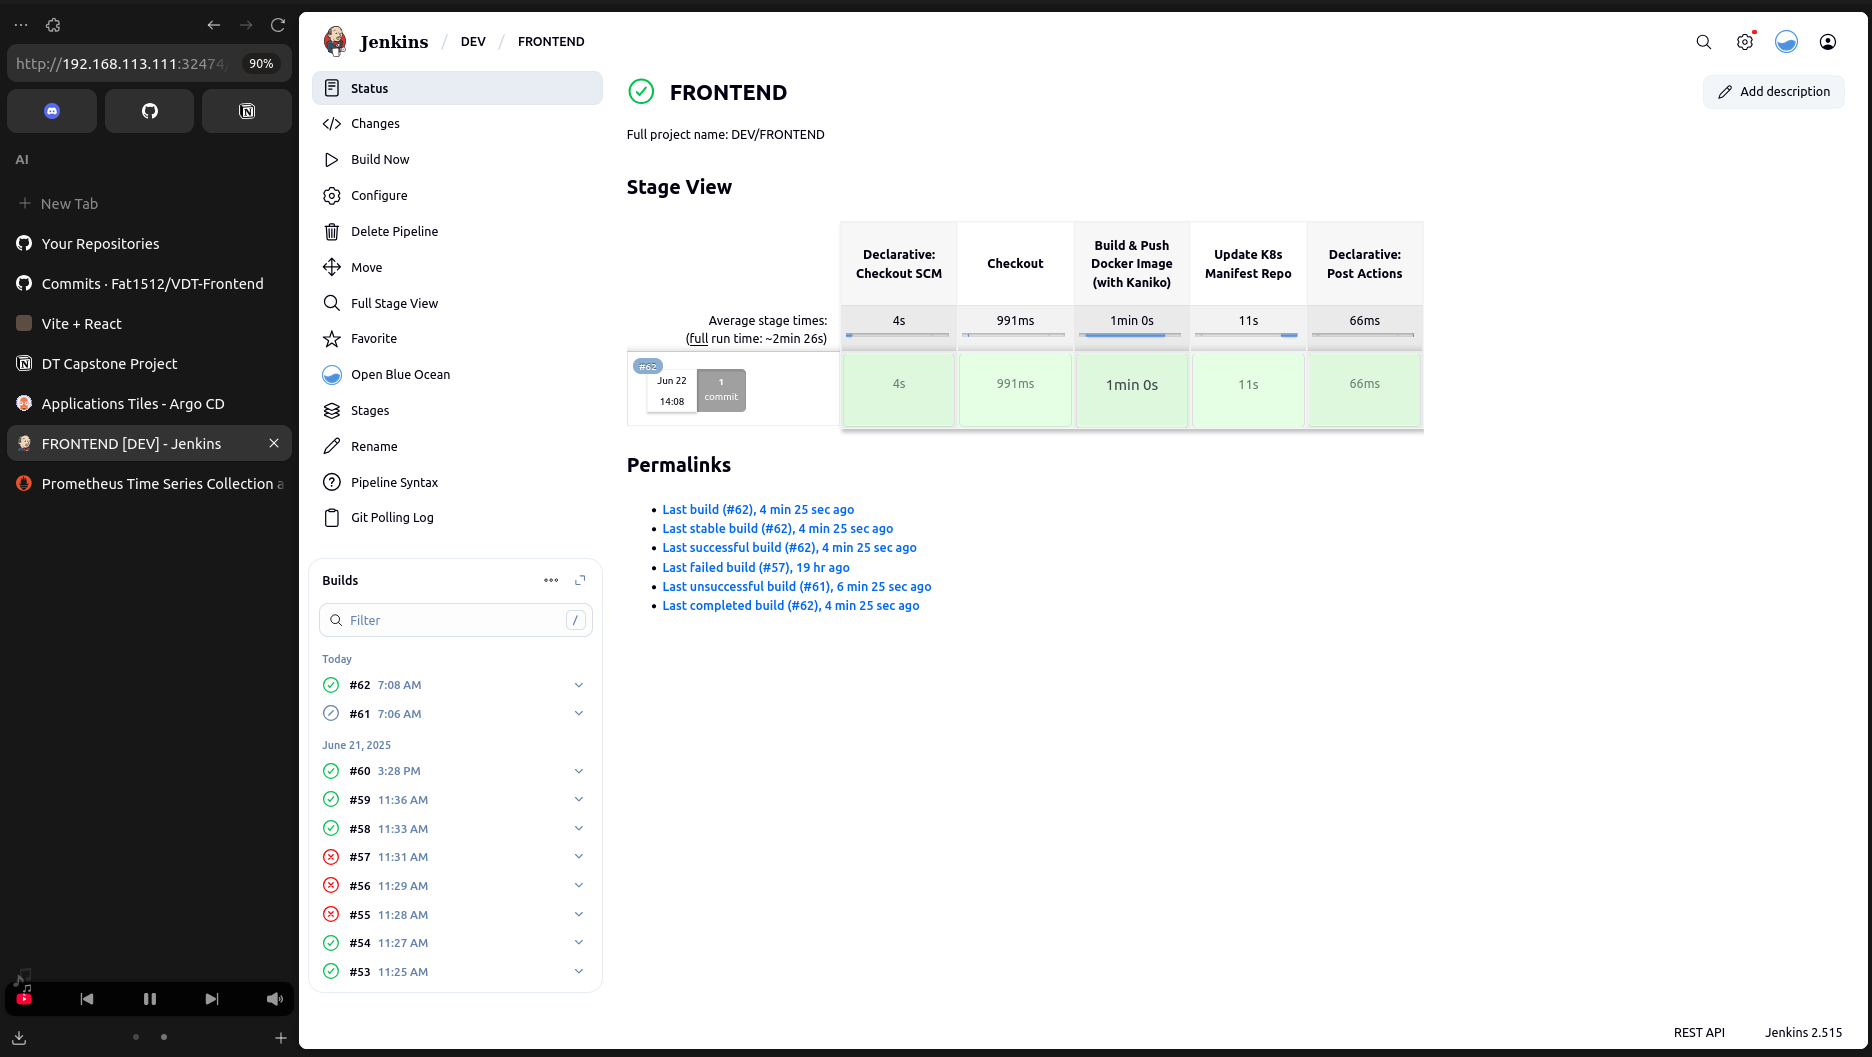The image size is (1872, 1057).
Task: Open Blue Ocean from side menu
Action: (457, 375)
